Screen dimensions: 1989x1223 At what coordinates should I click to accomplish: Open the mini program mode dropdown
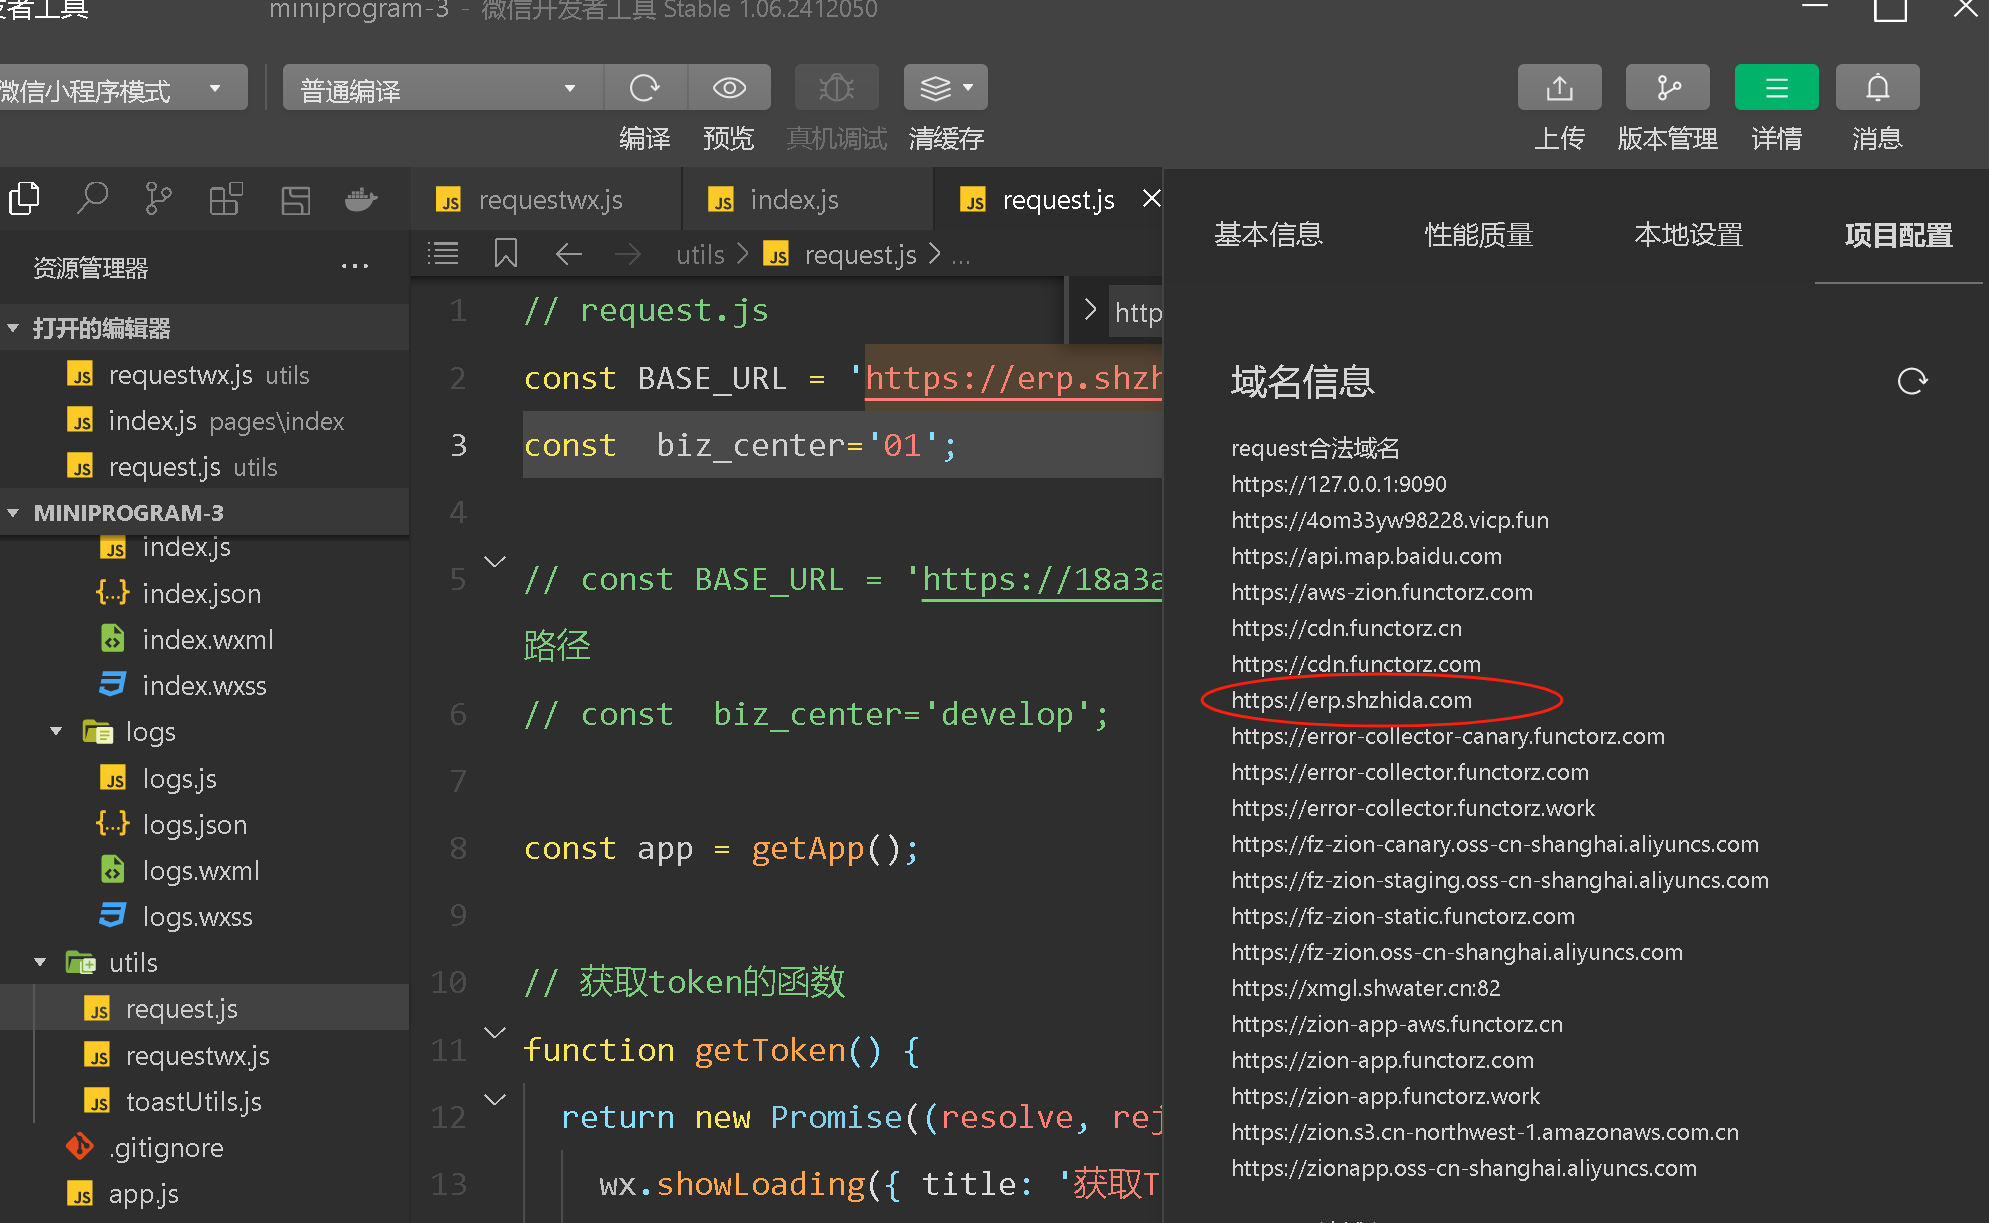(x=122, y=89)
